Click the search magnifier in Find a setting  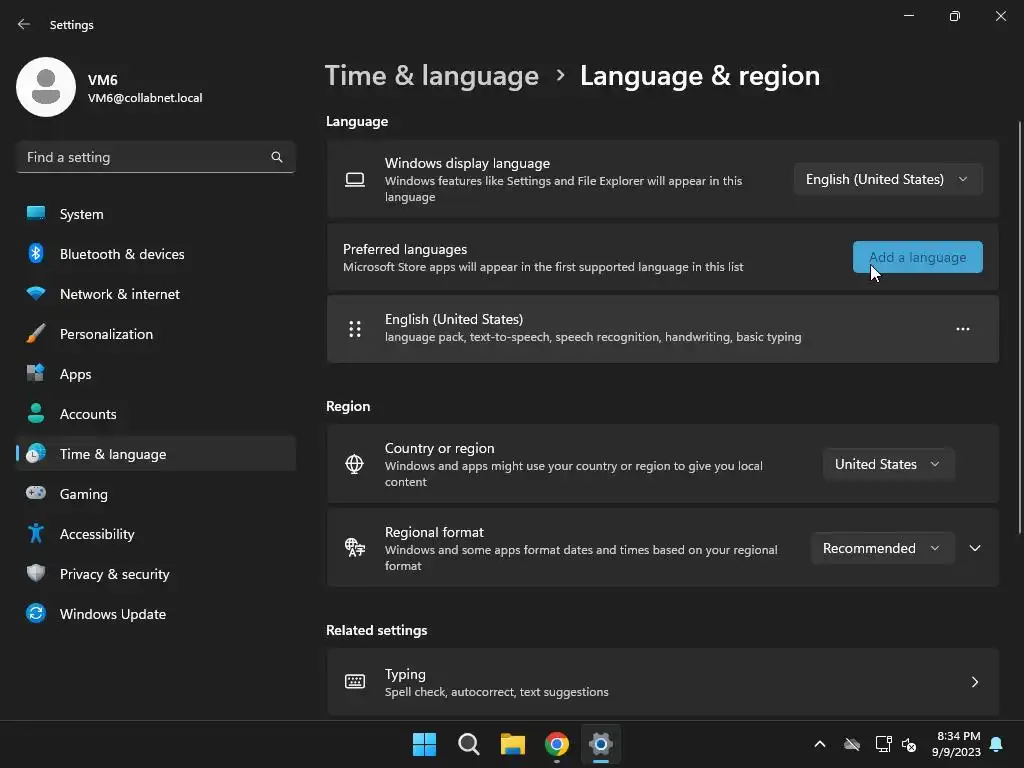click(277, 157)
